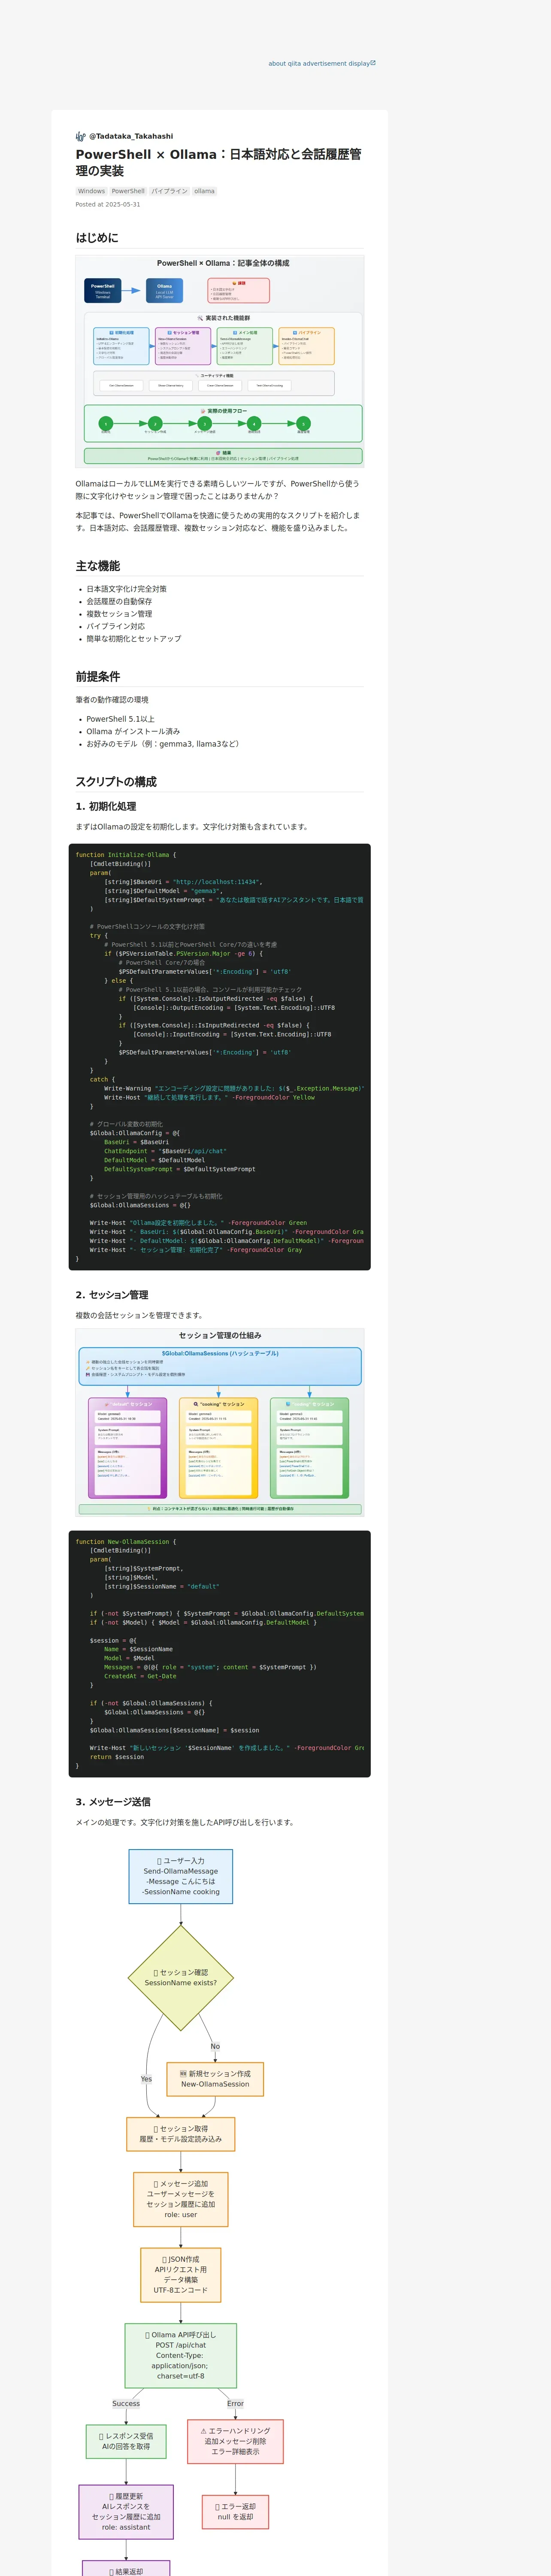
Task: Click the '主な機能' heading
Action: click(x=98, y=566)
